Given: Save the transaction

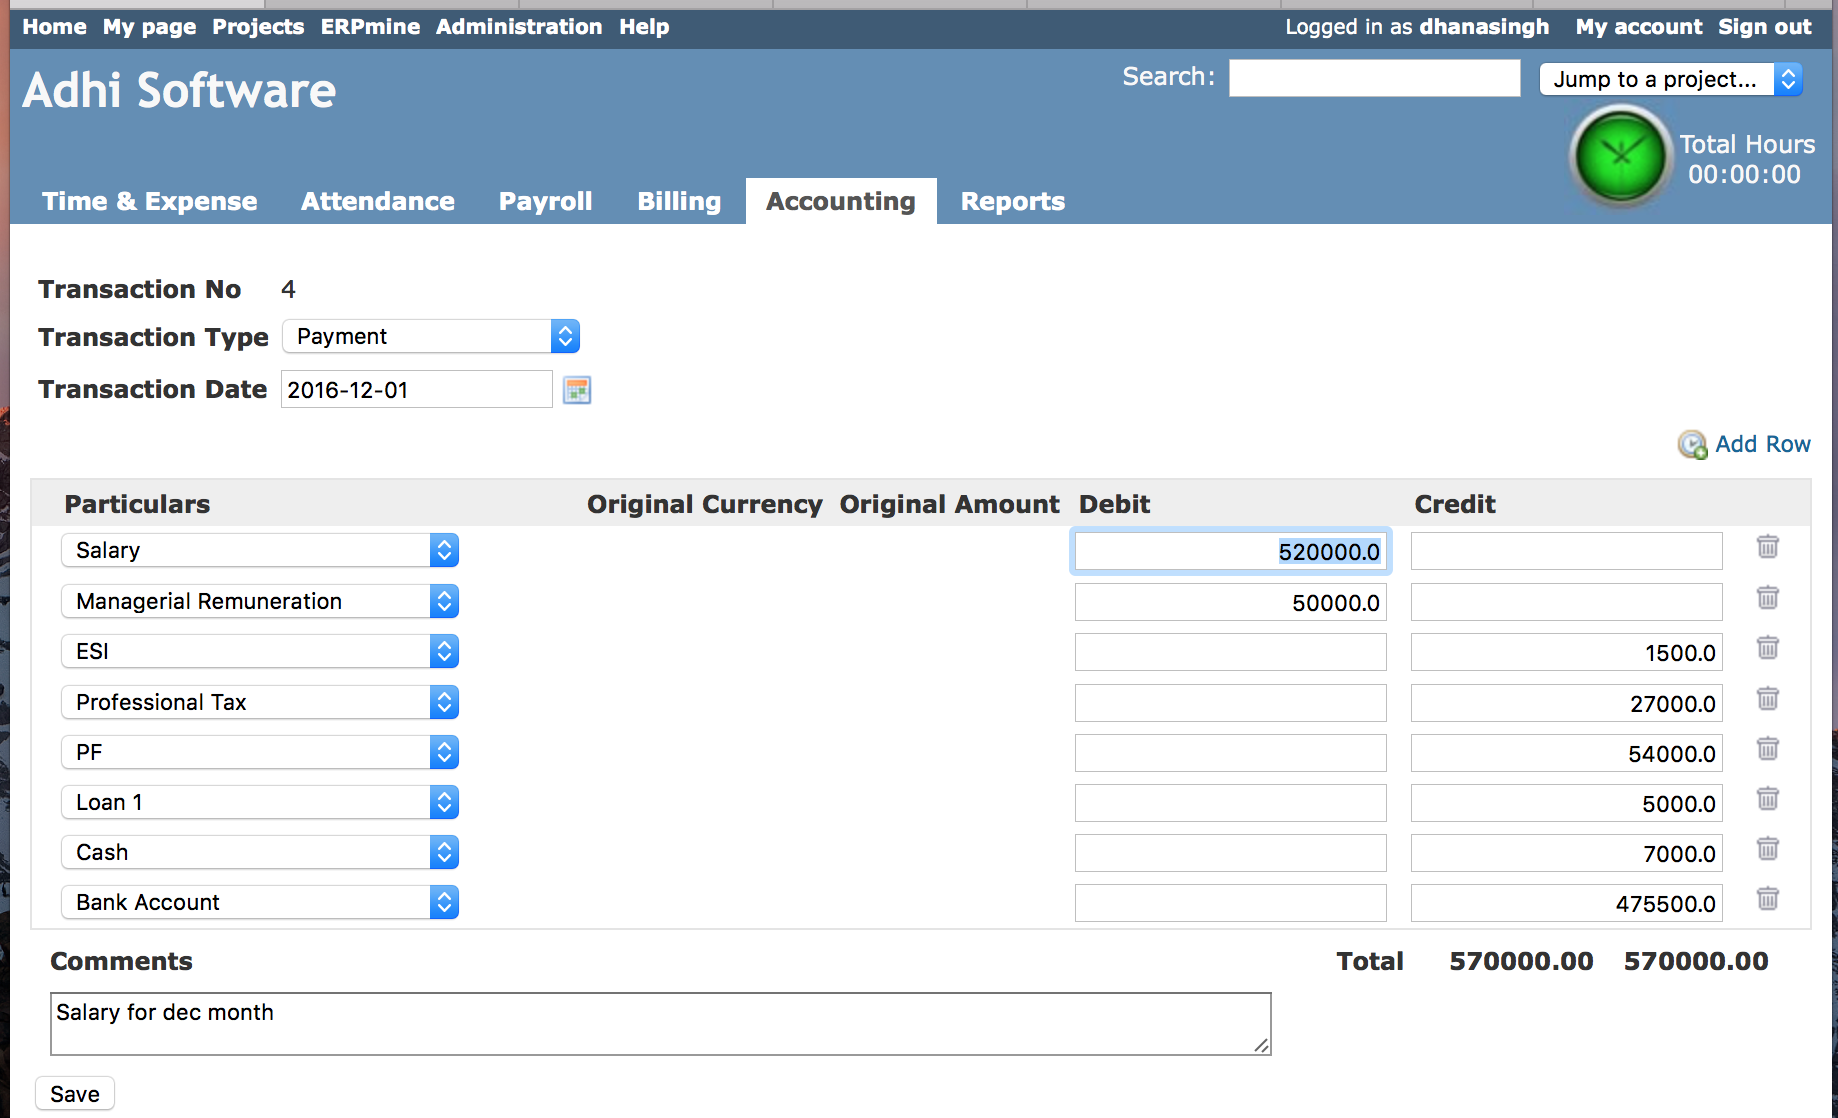Looking at the screenshot, I should [x=75, y=1094].
